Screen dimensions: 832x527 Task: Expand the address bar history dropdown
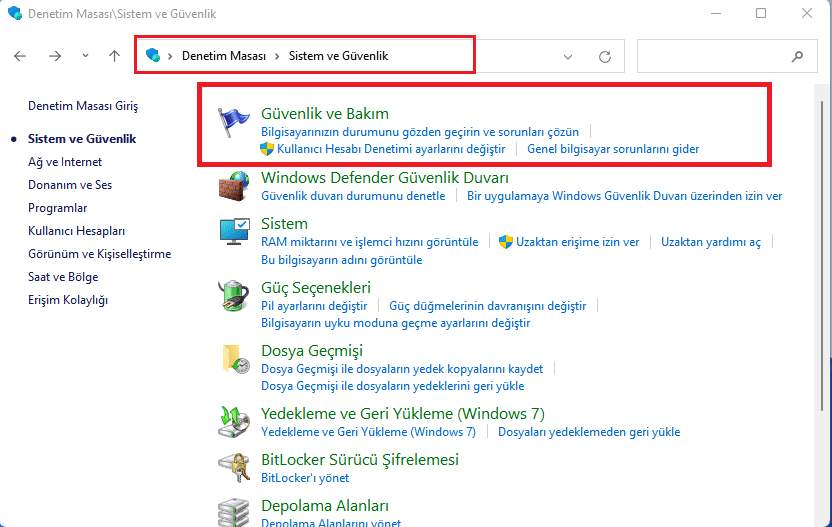click(x=568, y=57)
